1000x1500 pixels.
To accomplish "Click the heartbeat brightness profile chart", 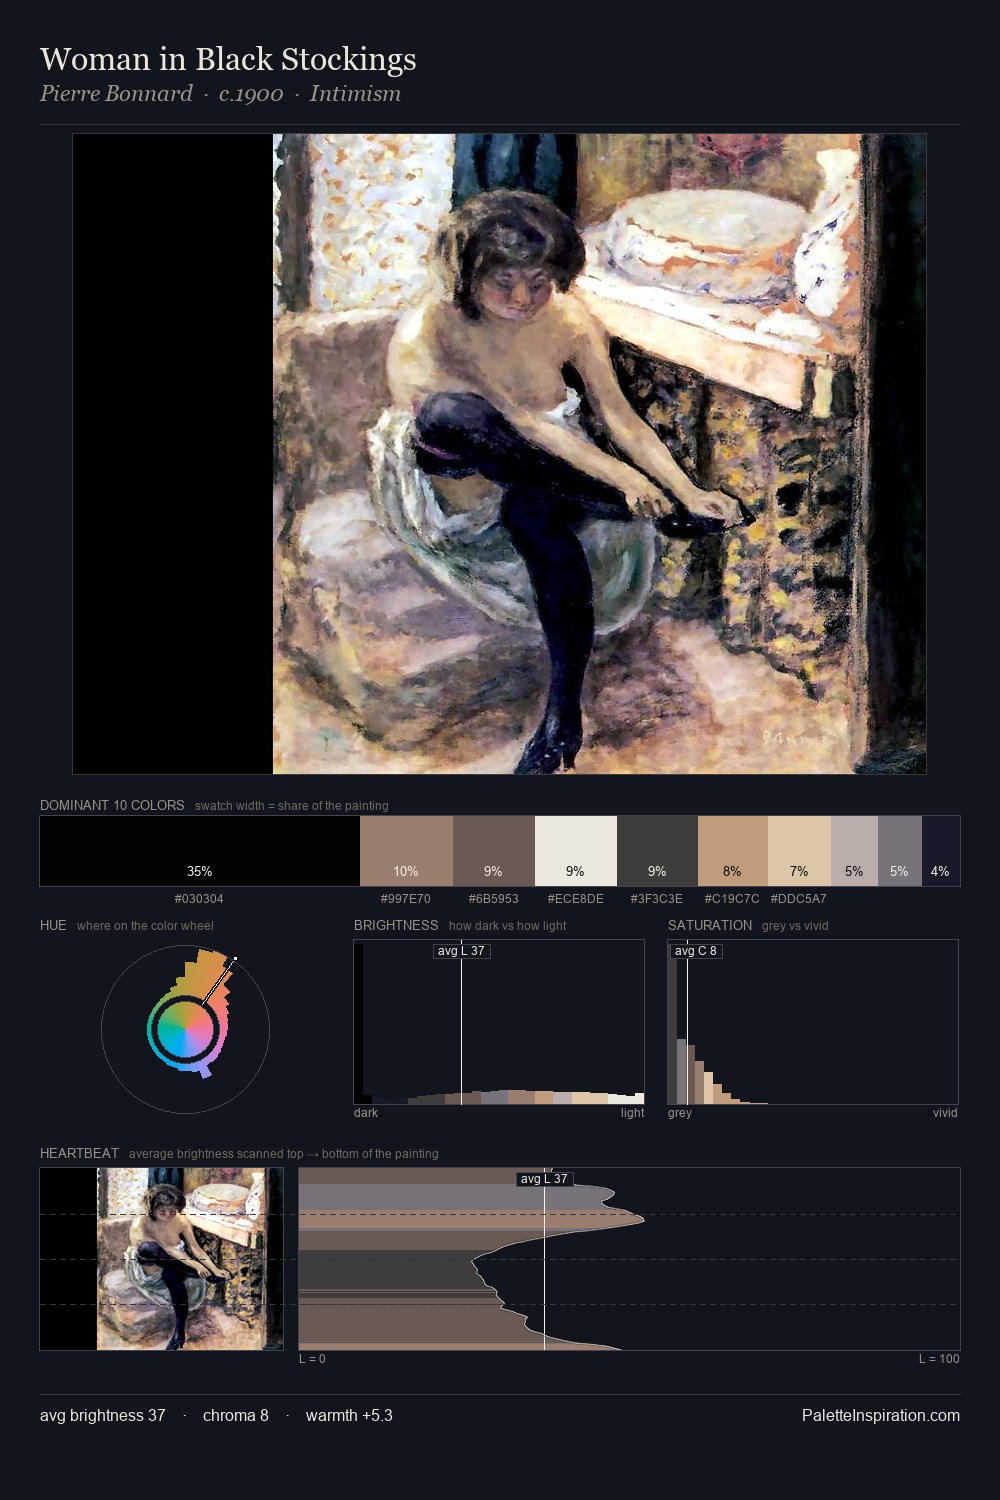I will click(629, 1259).
